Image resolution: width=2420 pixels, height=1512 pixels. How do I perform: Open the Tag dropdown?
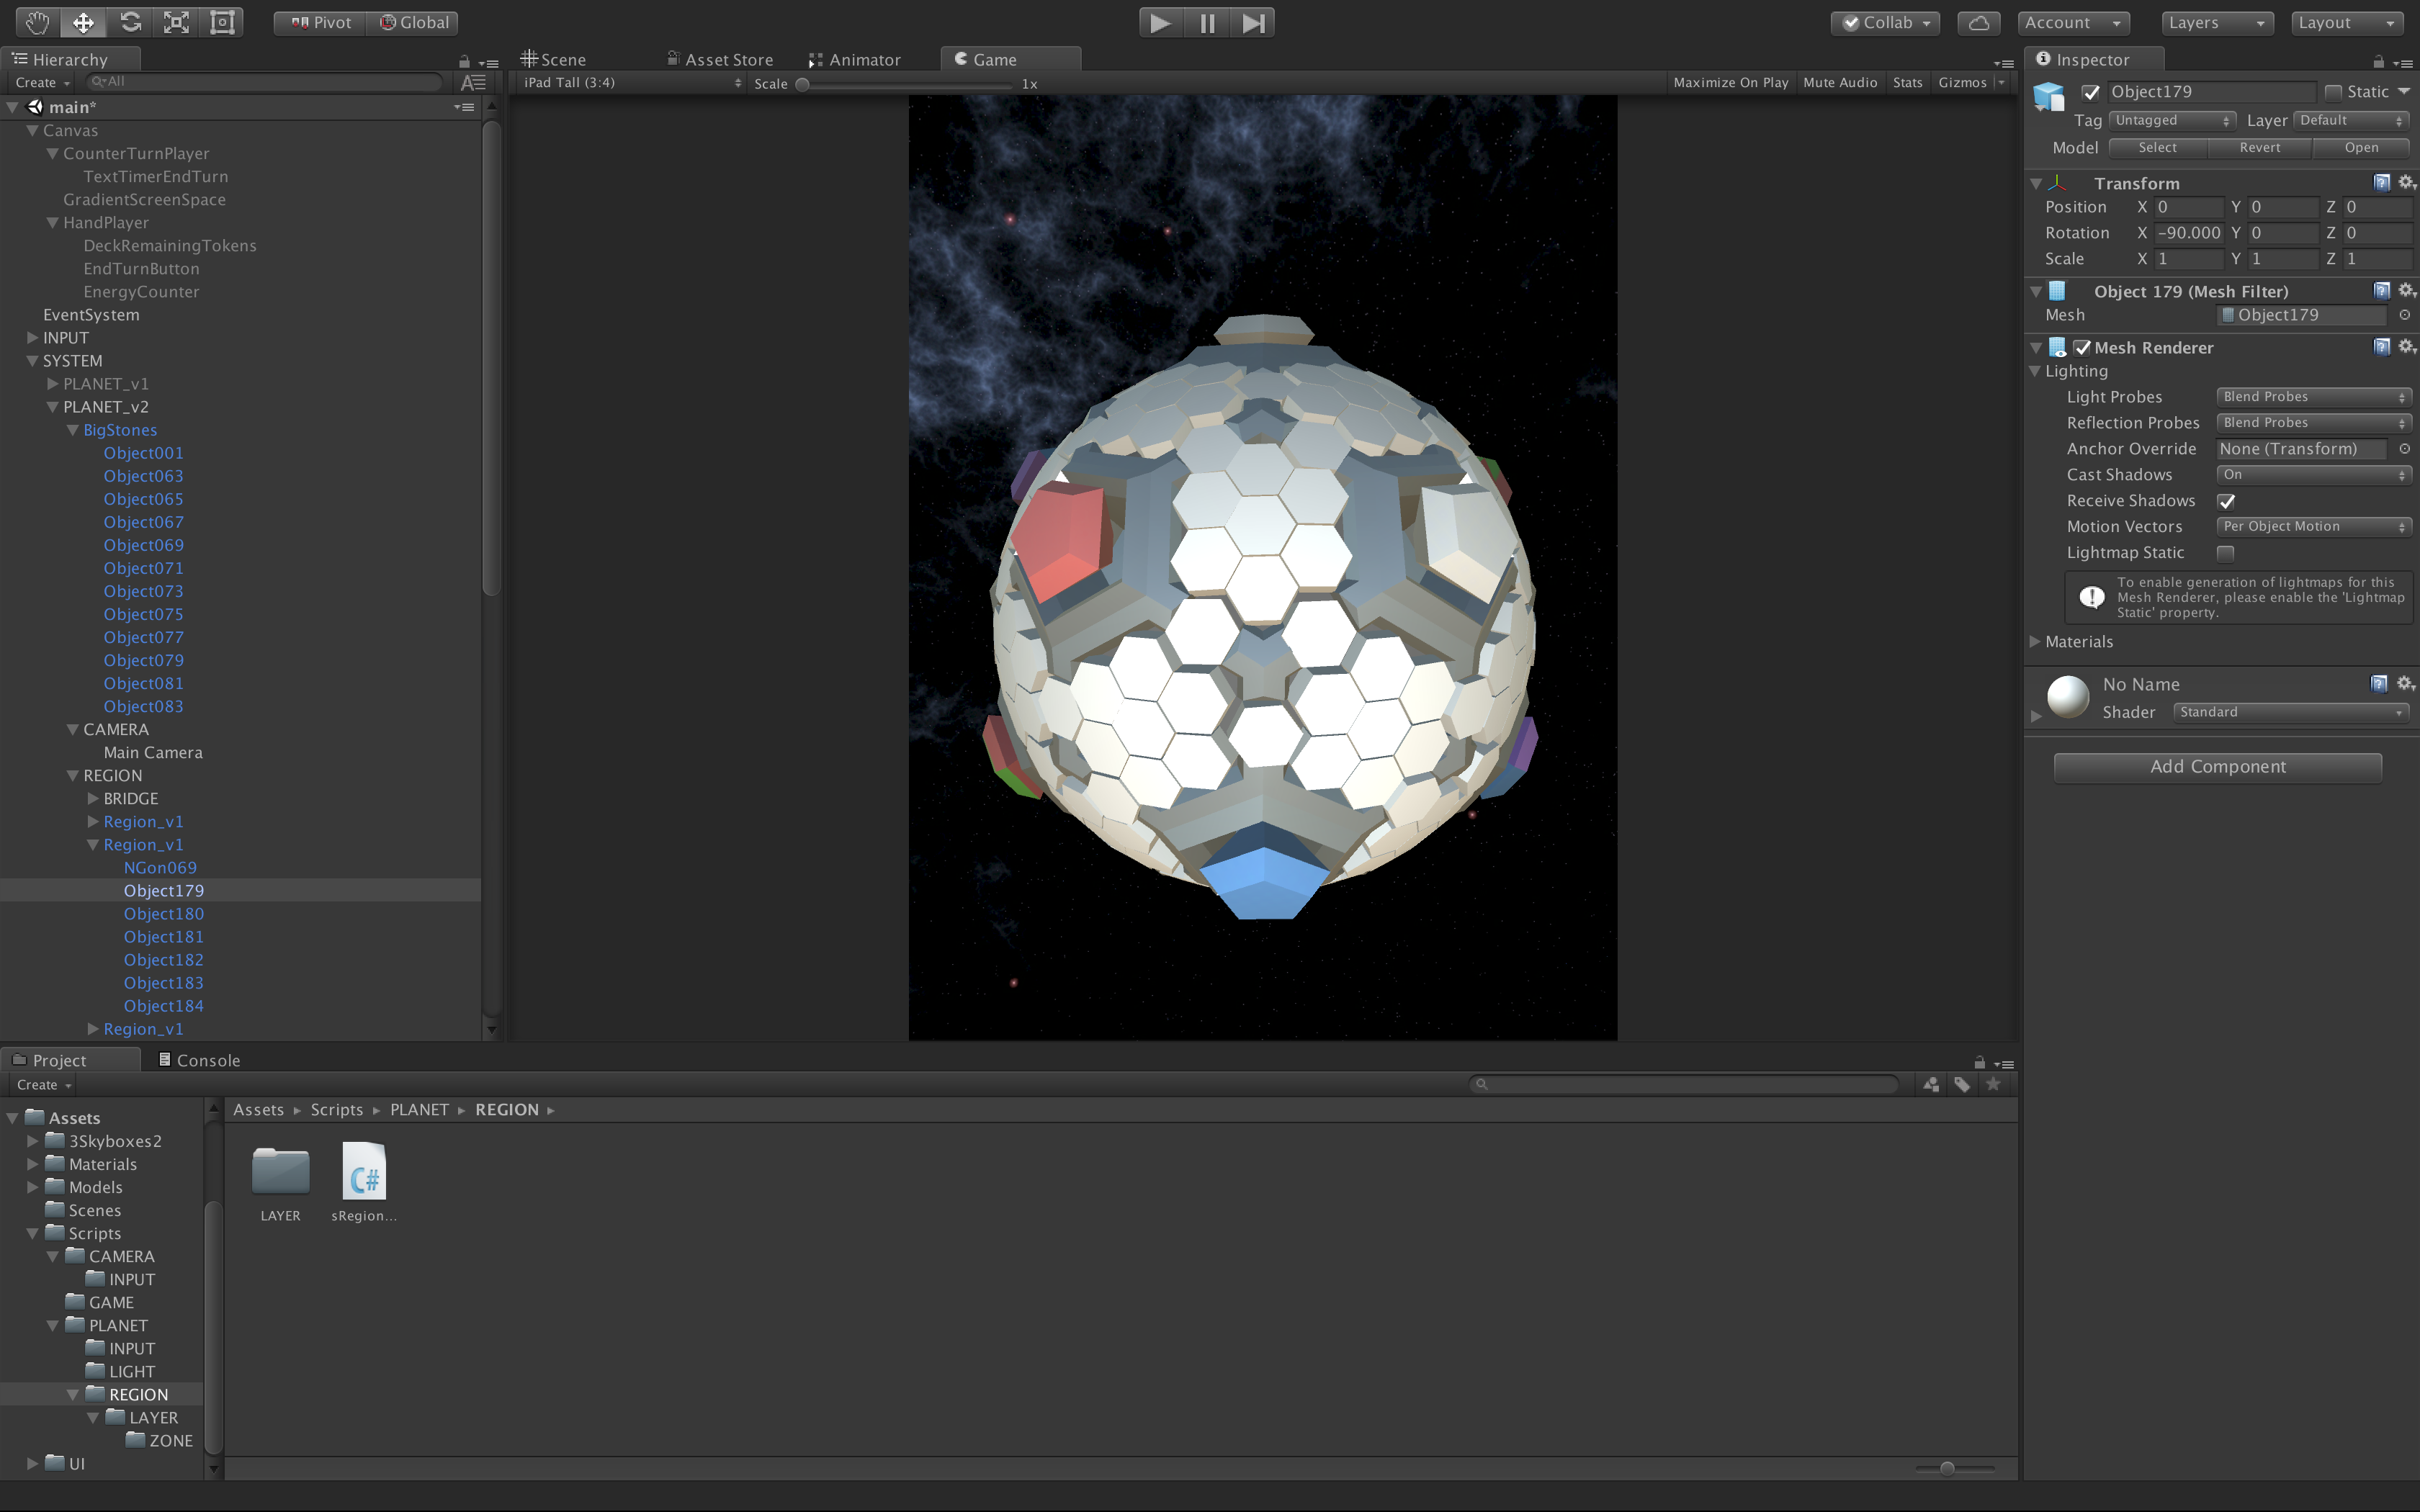click(2172, 120)
